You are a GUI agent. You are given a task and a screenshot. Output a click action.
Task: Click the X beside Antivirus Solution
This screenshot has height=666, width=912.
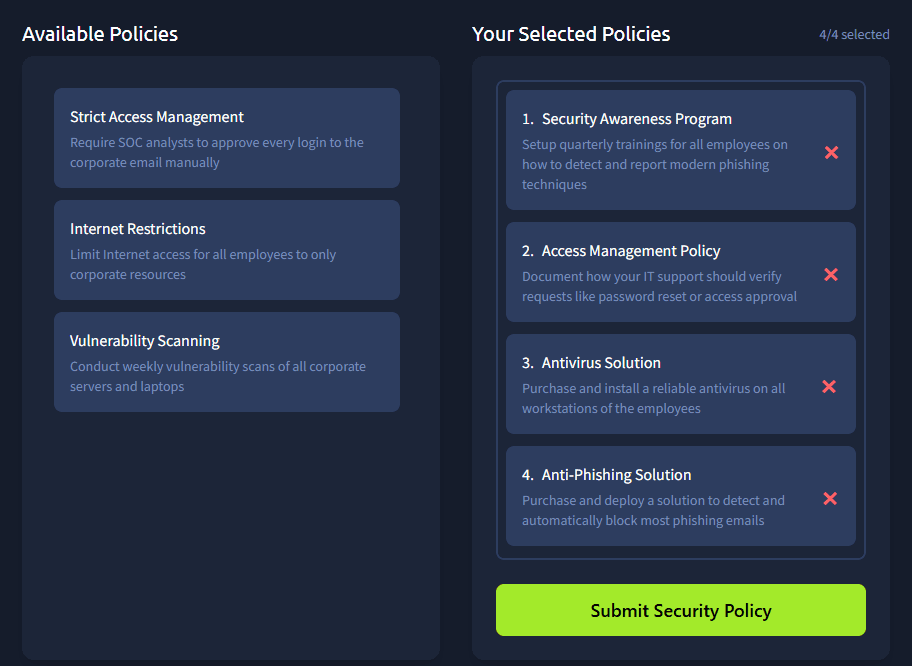click(x=829, y=386)
